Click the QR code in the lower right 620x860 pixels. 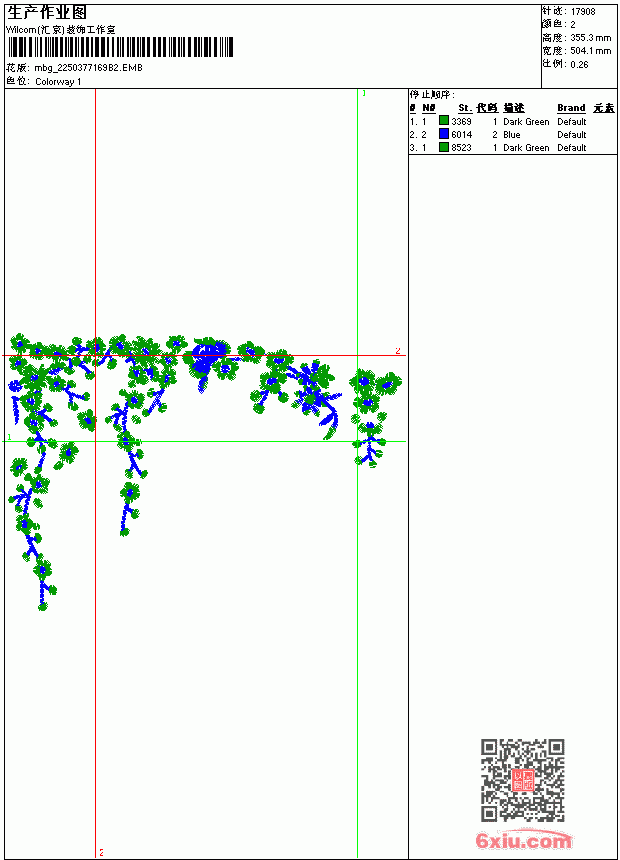(x=523, y=780)
